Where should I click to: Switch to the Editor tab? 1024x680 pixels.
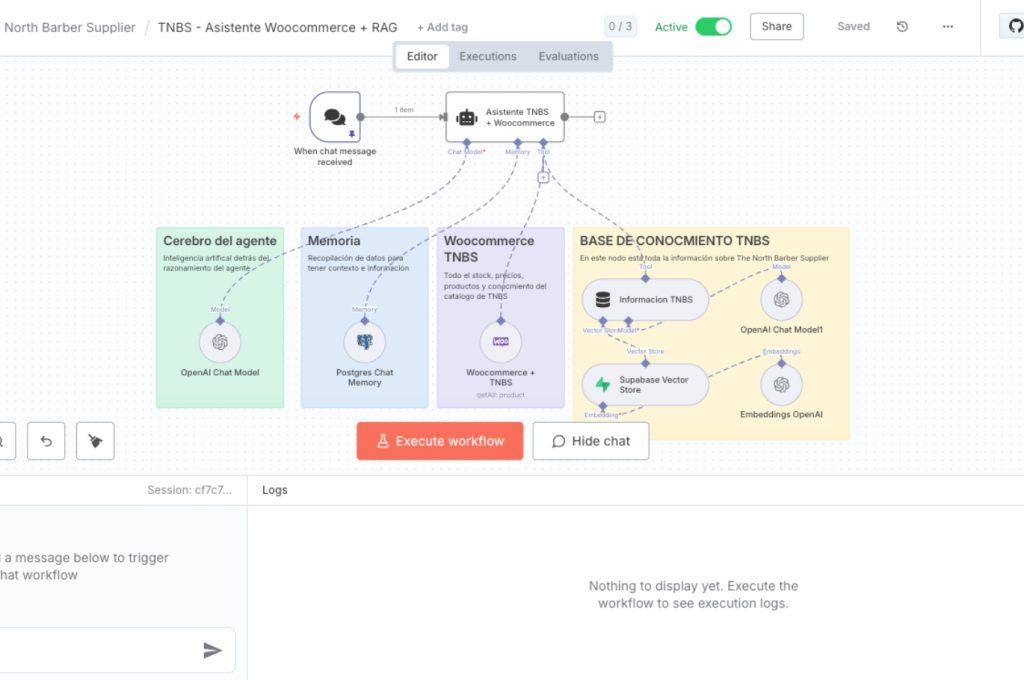pos(422,56)
